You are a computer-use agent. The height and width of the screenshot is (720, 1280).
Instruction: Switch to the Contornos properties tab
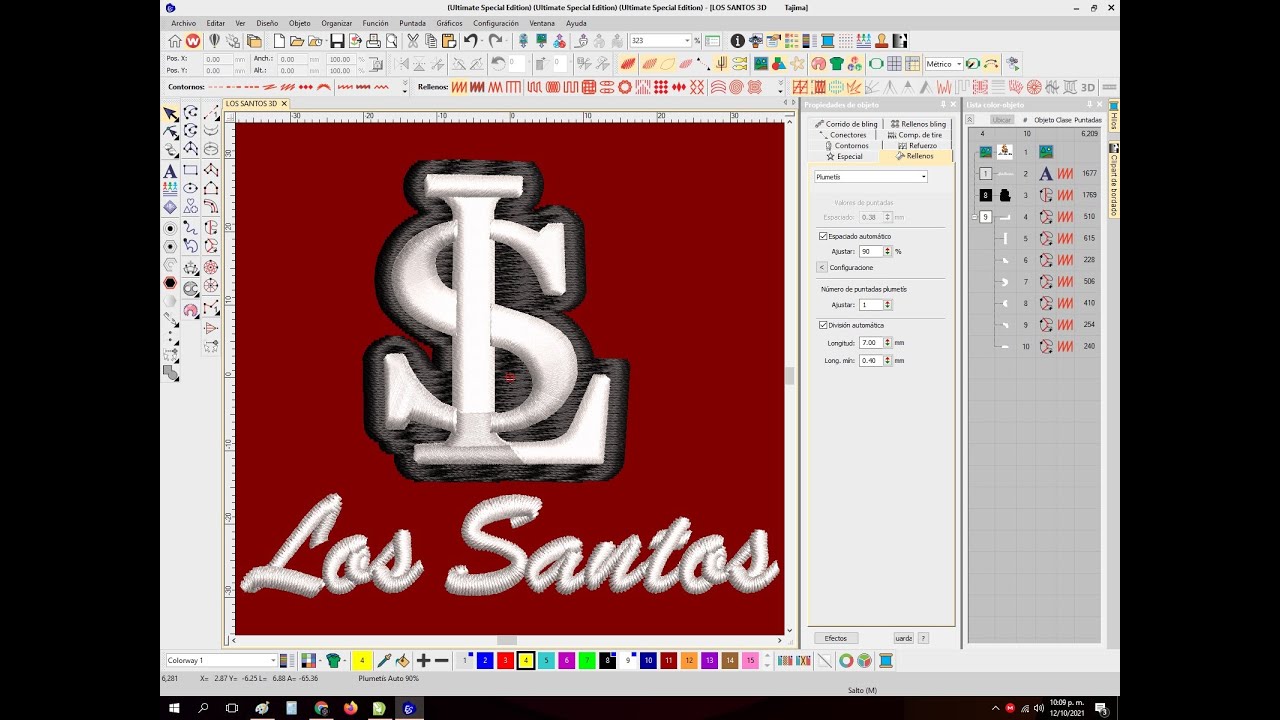pyautogui.click(x=846, y=146)
